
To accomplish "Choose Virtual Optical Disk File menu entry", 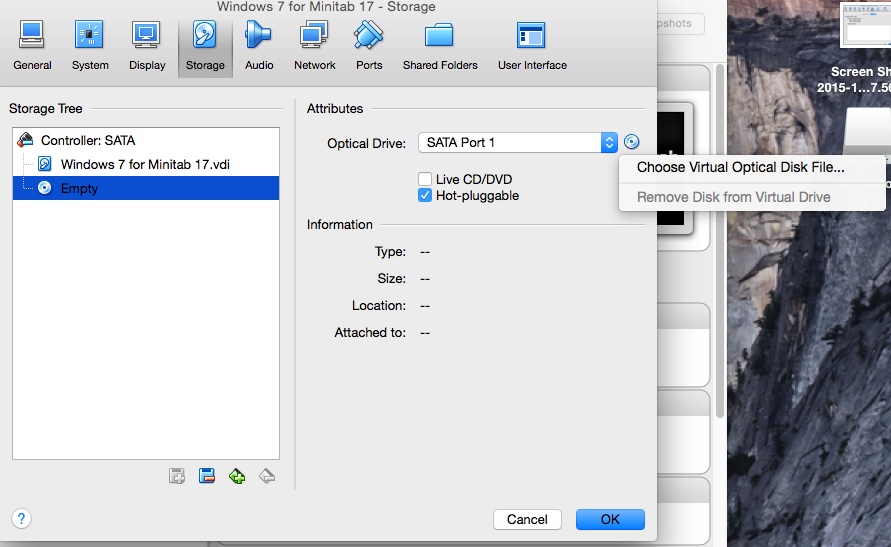I will click(740, 168).
